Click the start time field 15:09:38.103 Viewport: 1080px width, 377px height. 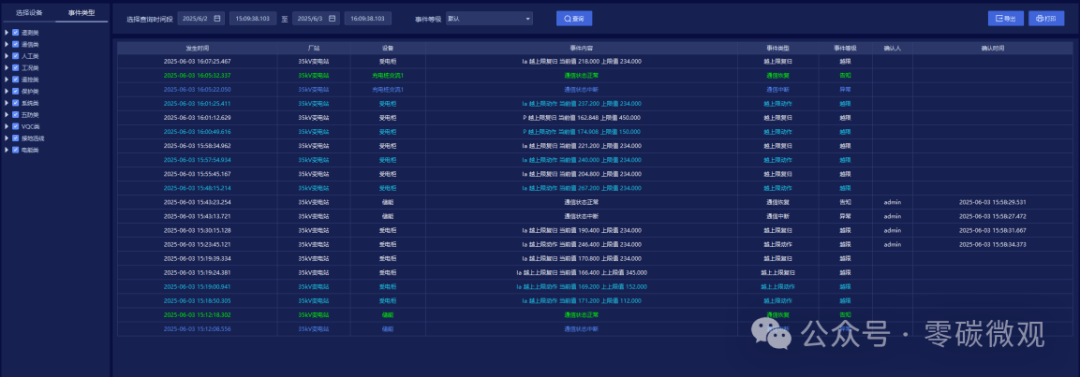coord(253,19)
